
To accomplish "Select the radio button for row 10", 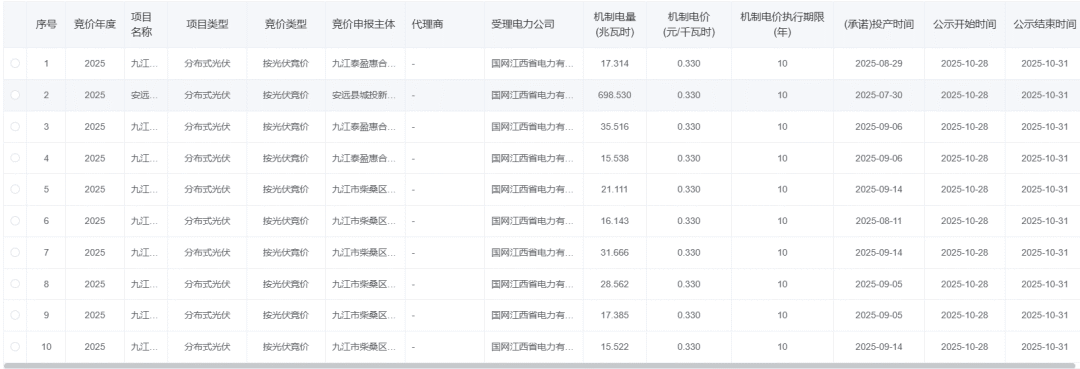I will point(15,347).
